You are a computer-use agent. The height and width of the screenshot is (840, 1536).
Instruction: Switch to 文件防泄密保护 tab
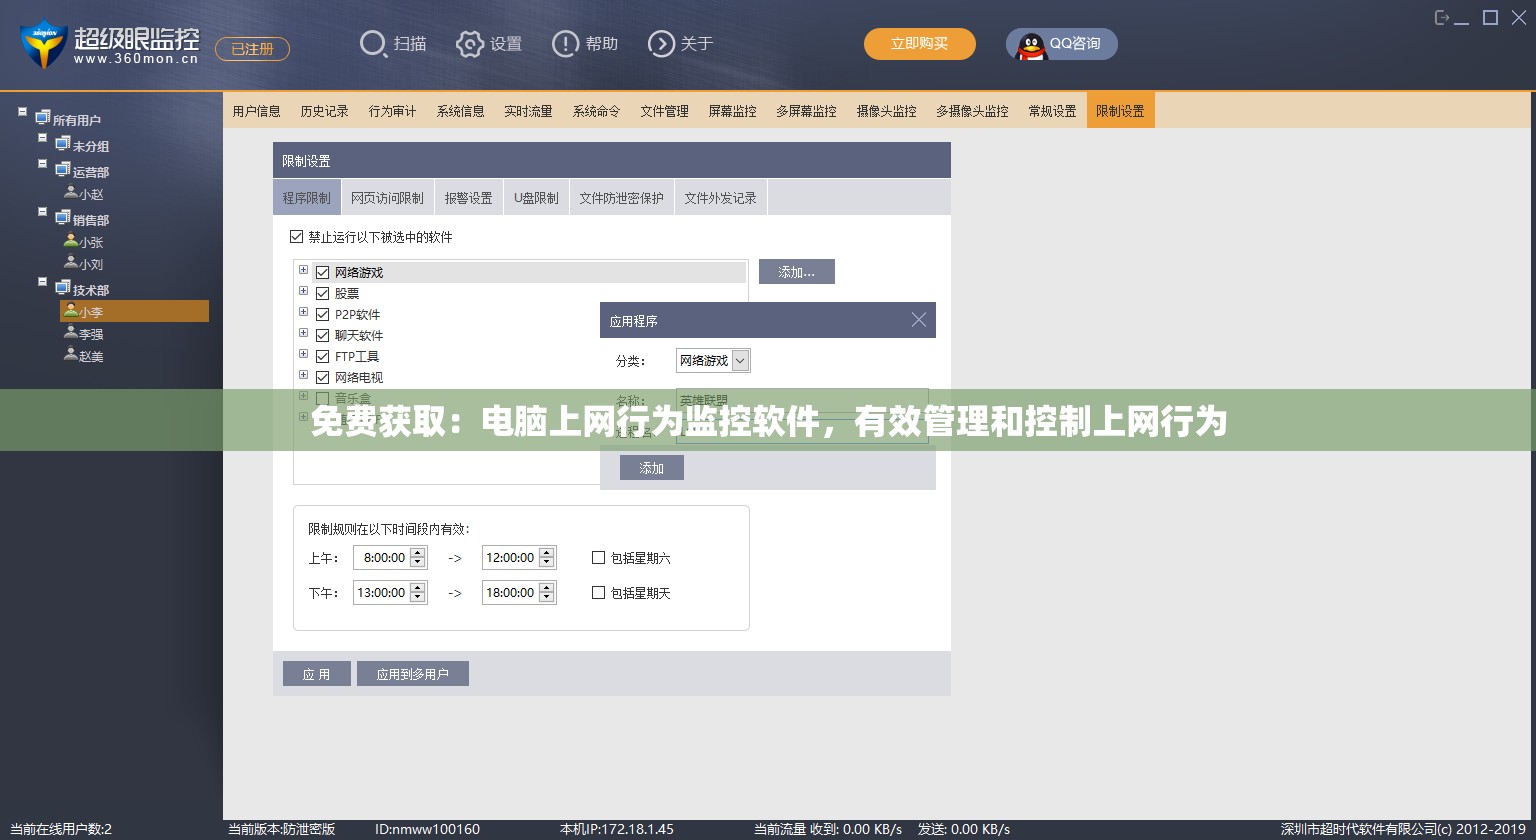point(622,198)
